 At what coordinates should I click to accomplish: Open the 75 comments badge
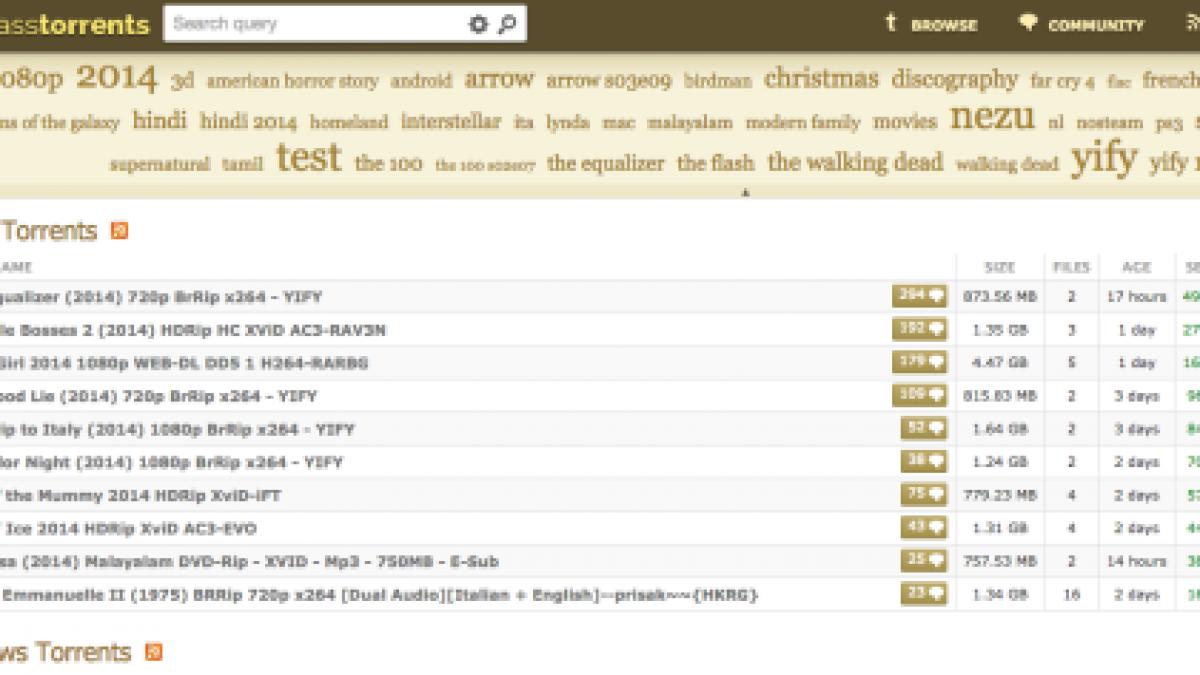point(923,495)
